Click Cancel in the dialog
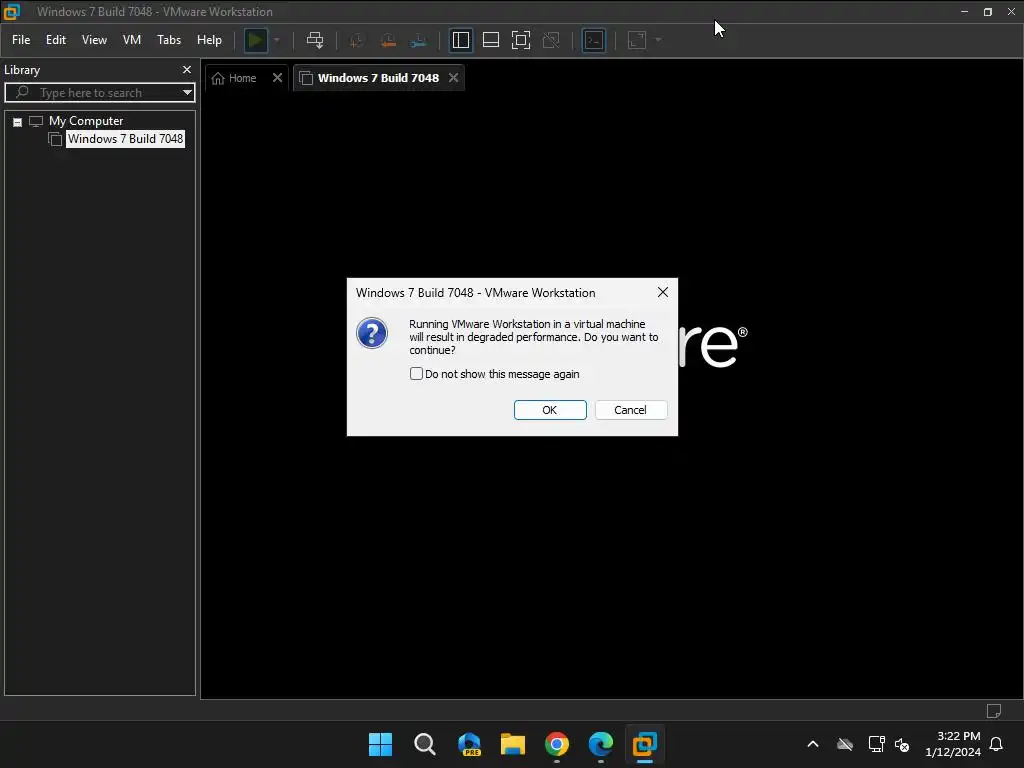The width and height of the screenshot is (1024, 768). [x=630, y=410]
